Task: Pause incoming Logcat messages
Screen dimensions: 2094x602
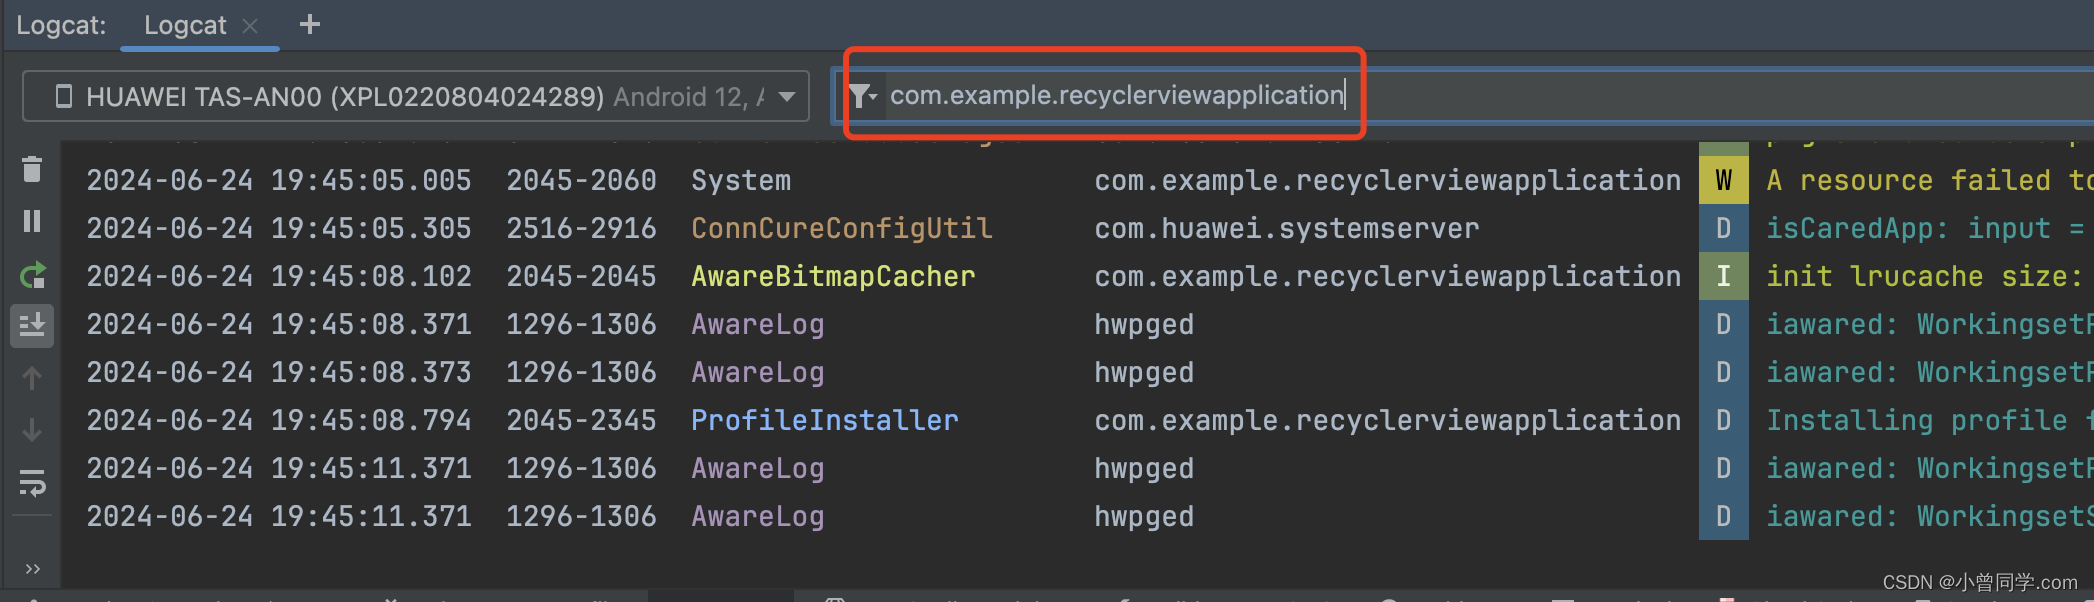Action: 32,221
